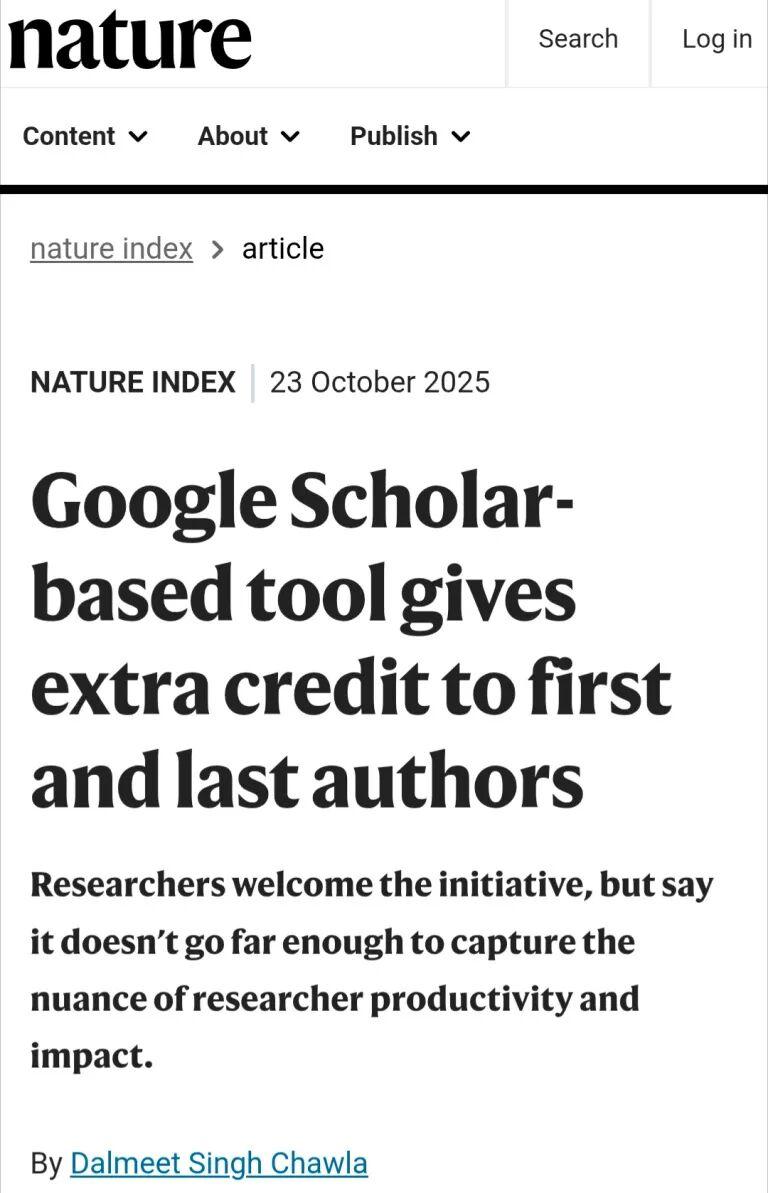Click the breadcrumb separator arrow
768x1193 pixels.
click(217, 249)
